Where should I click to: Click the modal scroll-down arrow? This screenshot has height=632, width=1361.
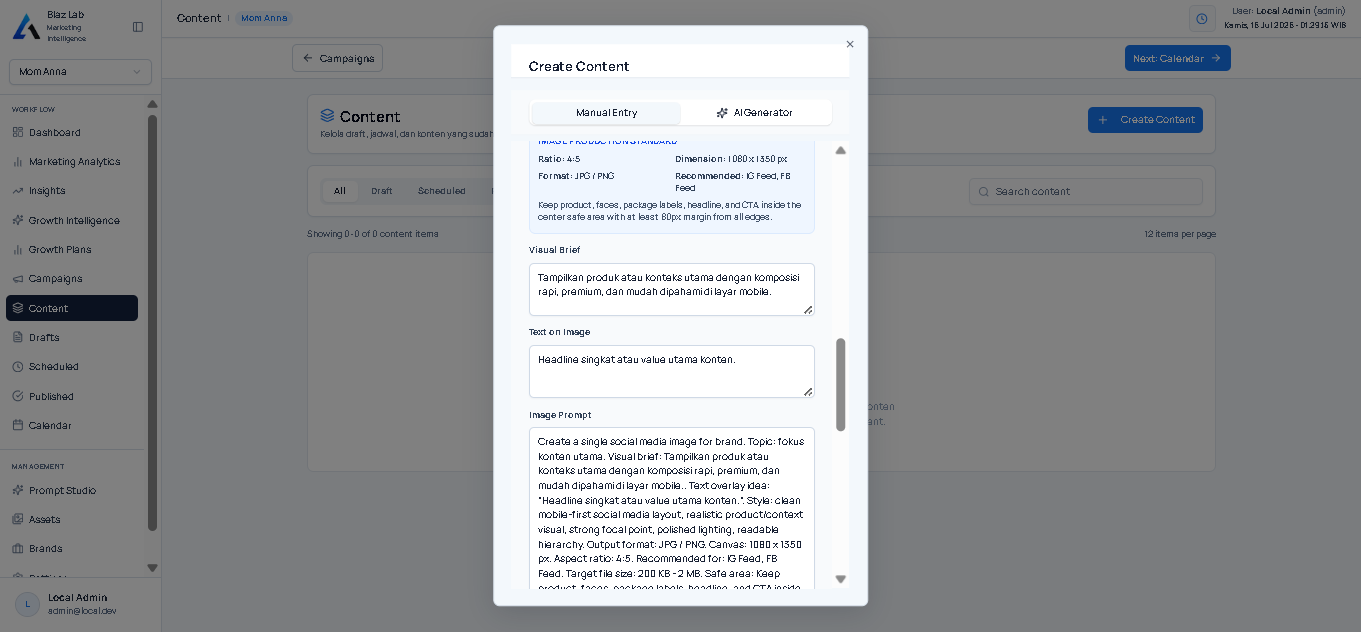click(840, 579)
